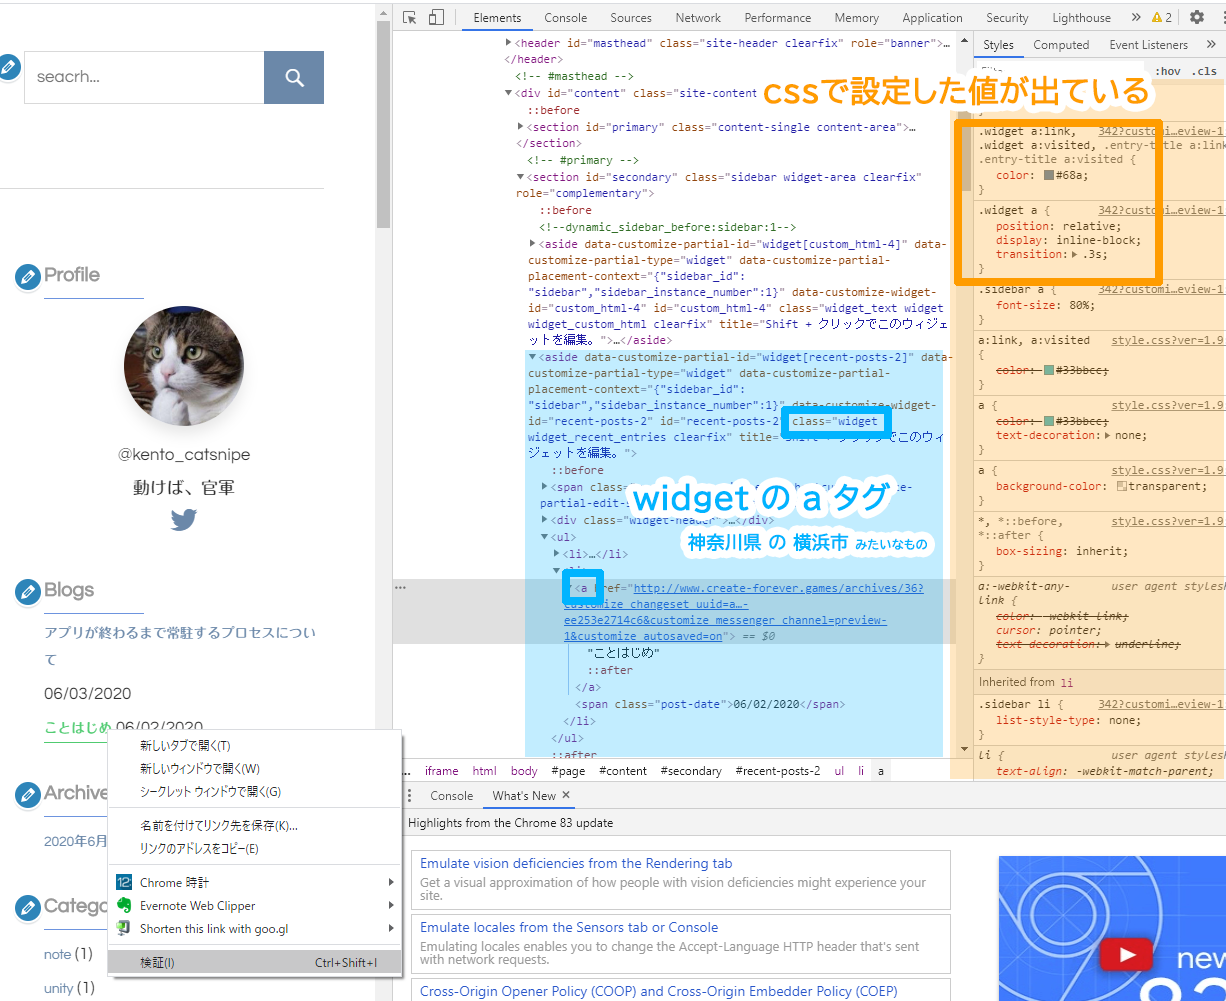Open the transparent background-color swatch

pyautogui.click(x=1122, y=486)
